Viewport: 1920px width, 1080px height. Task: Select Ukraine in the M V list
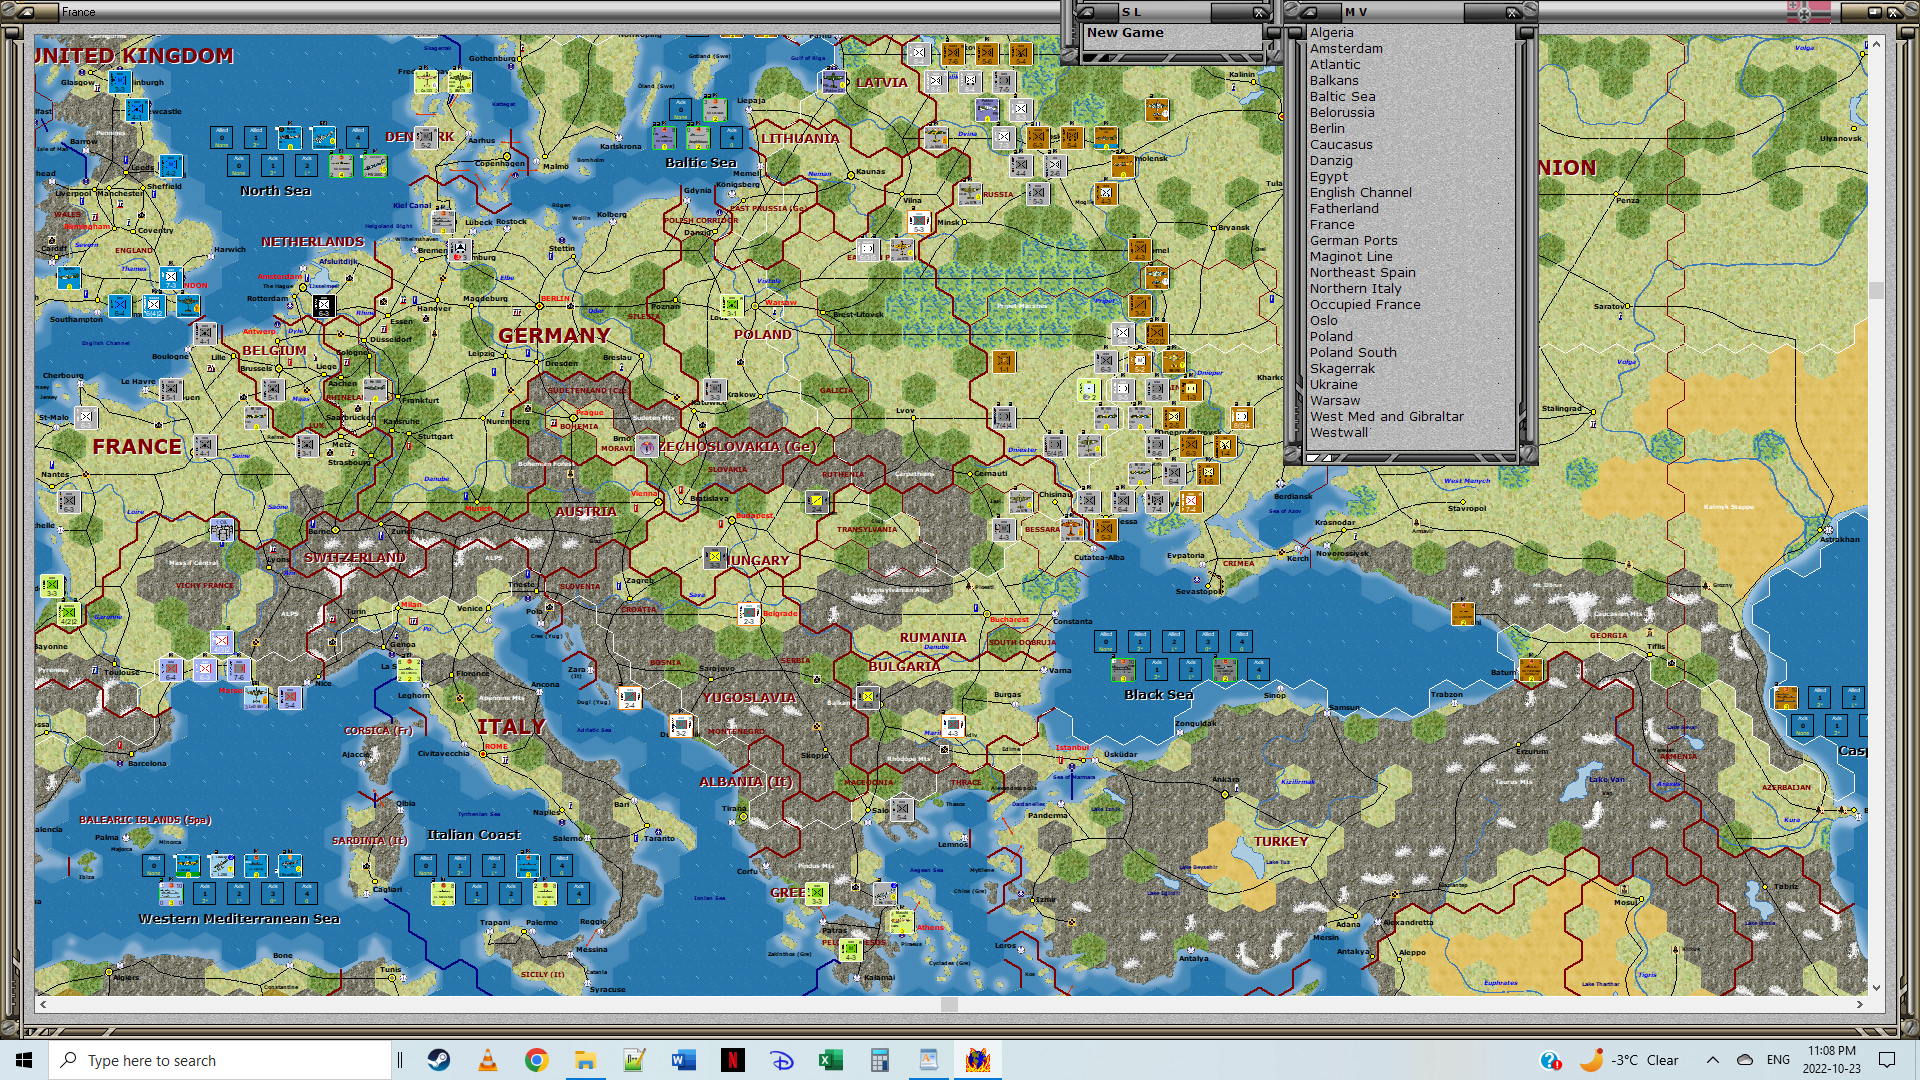point(1333,384)
